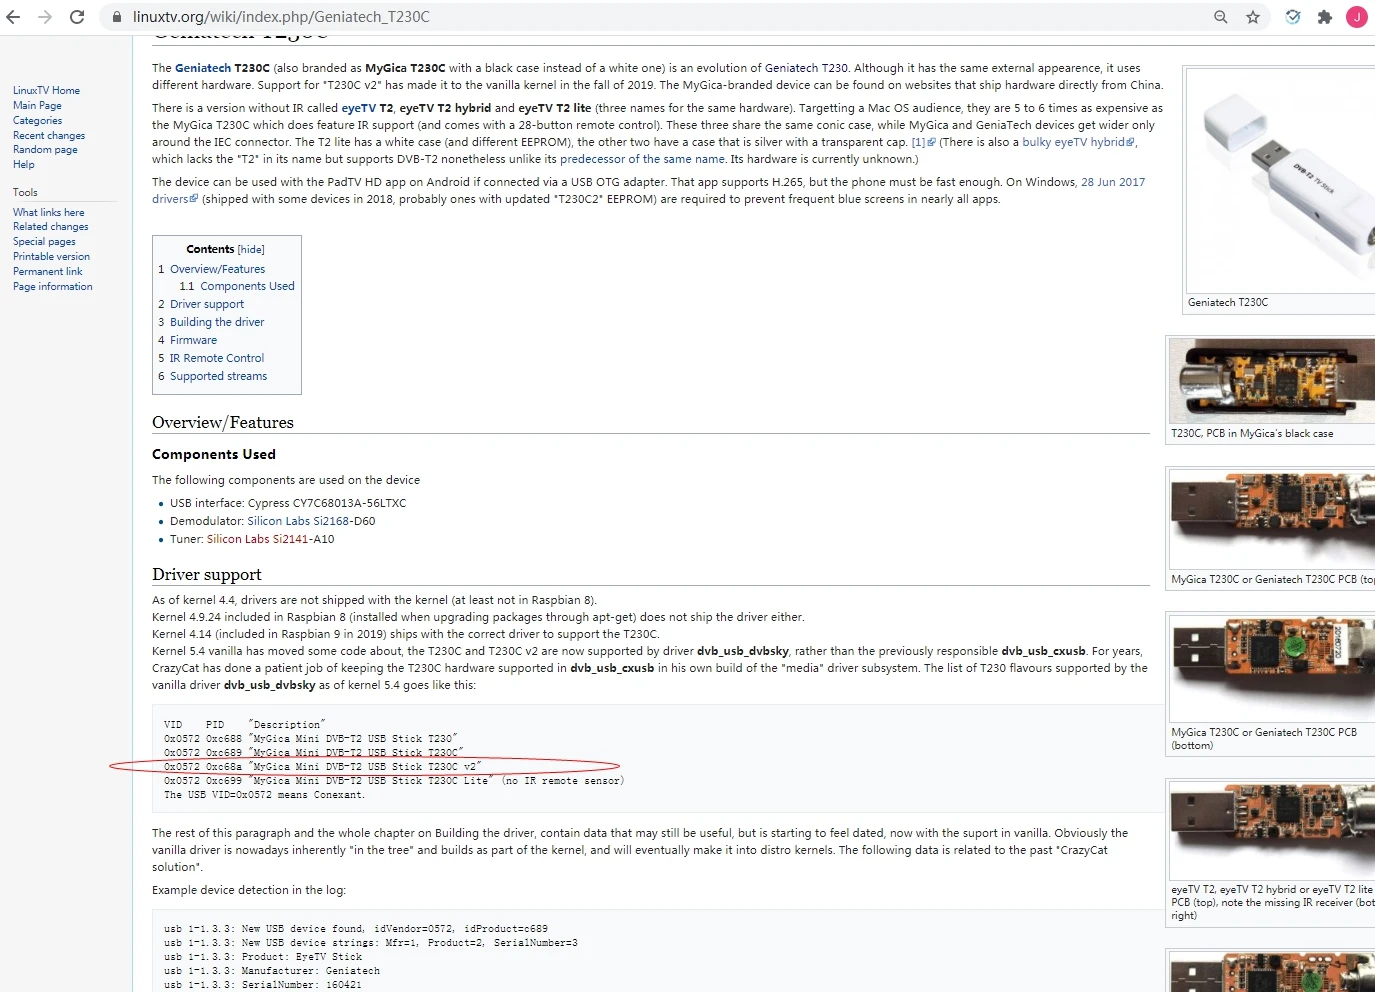Click the Driver support section heading

pyautogui.click(x=207, y=575)
